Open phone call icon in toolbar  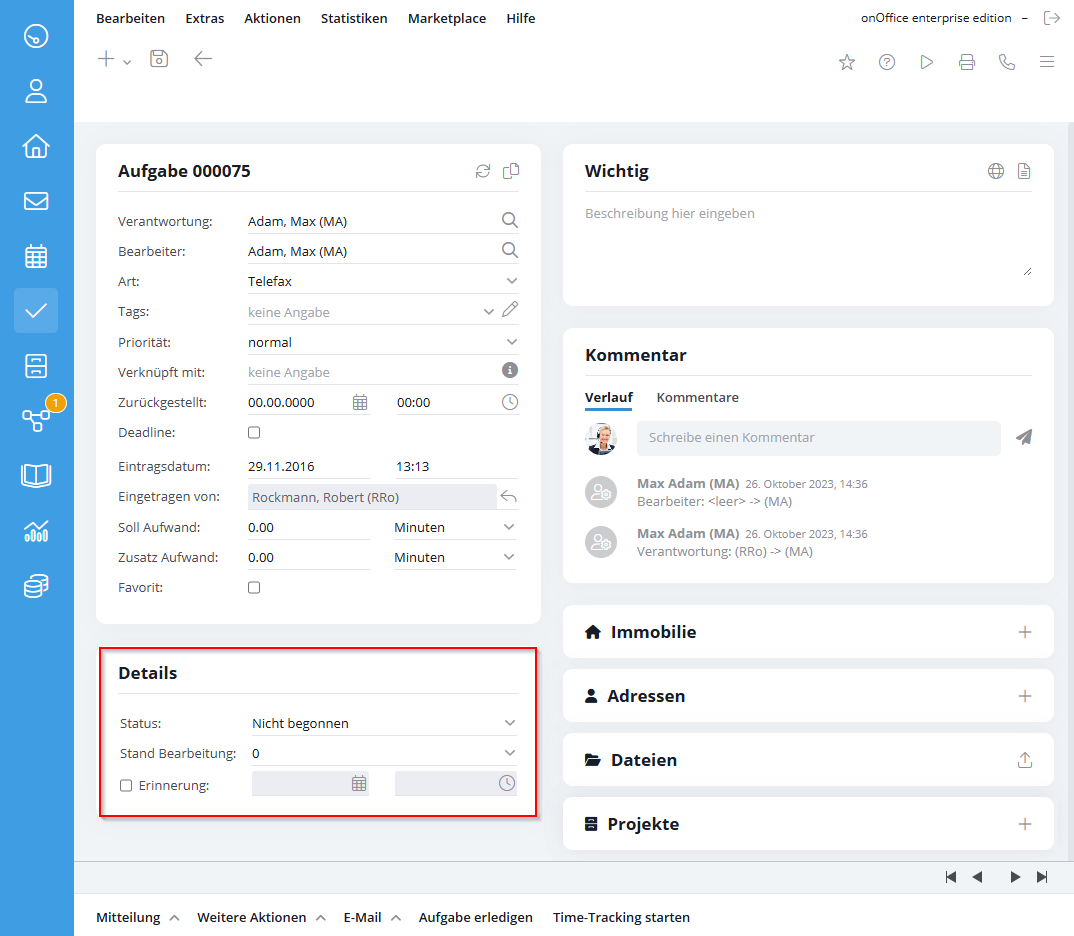(x=1006, y=62)
